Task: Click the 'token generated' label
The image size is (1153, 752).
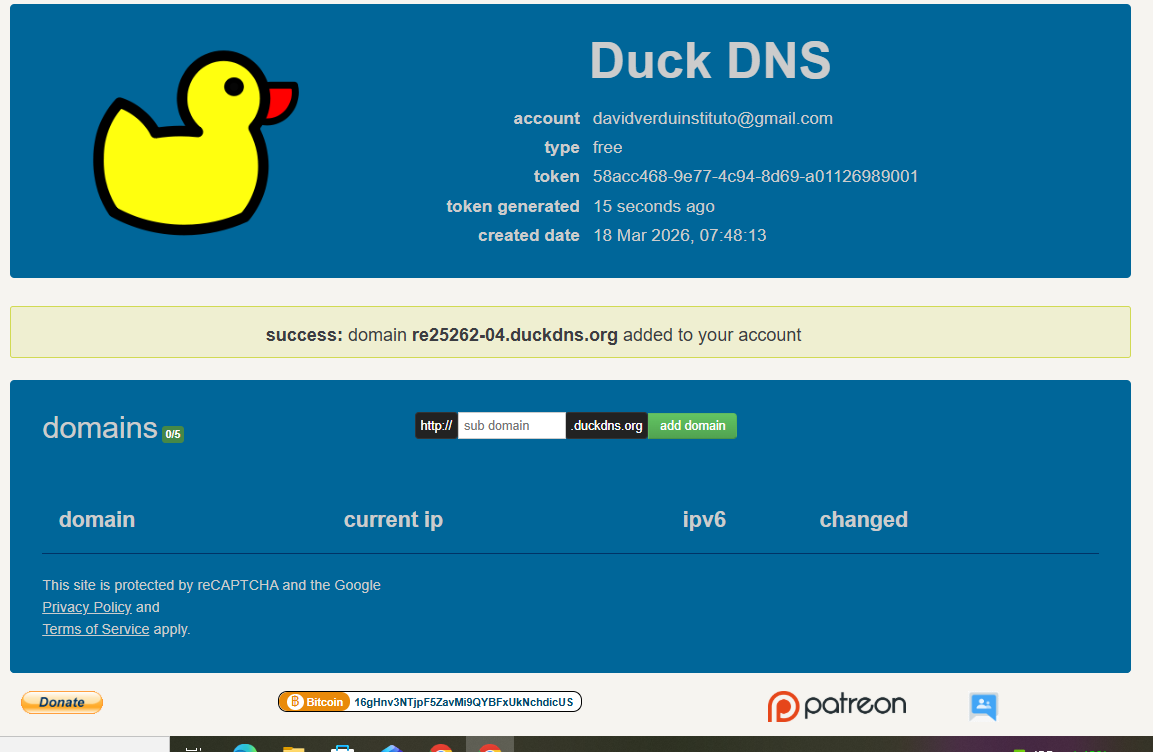Action: coord(513,207)
